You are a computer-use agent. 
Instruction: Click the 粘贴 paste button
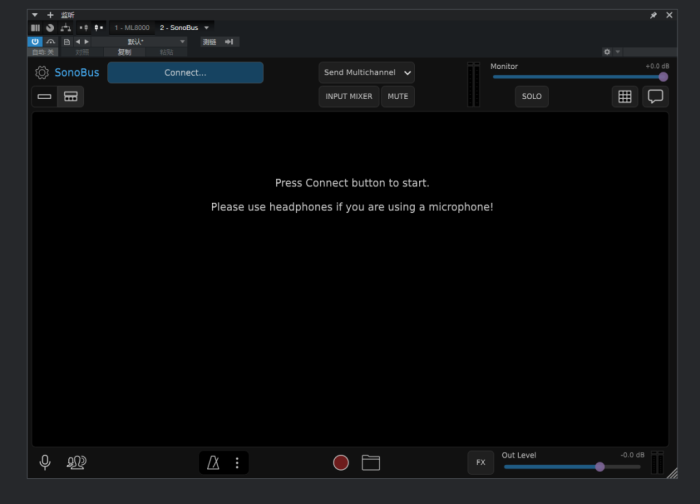click(x=166, y=52)
